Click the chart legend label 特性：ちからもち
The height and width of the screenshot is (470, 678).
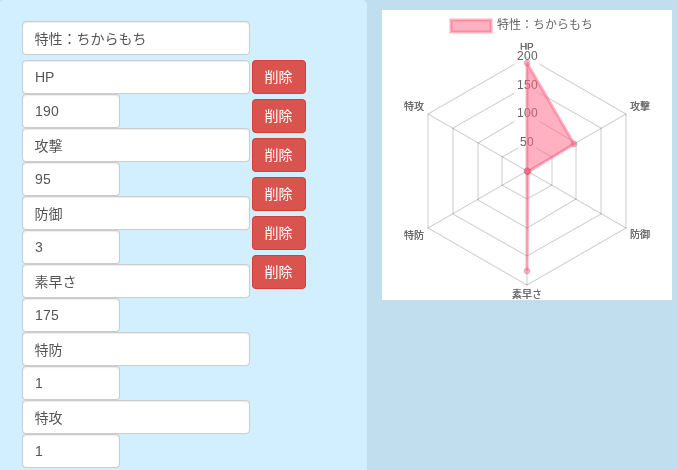coord(544,24)
